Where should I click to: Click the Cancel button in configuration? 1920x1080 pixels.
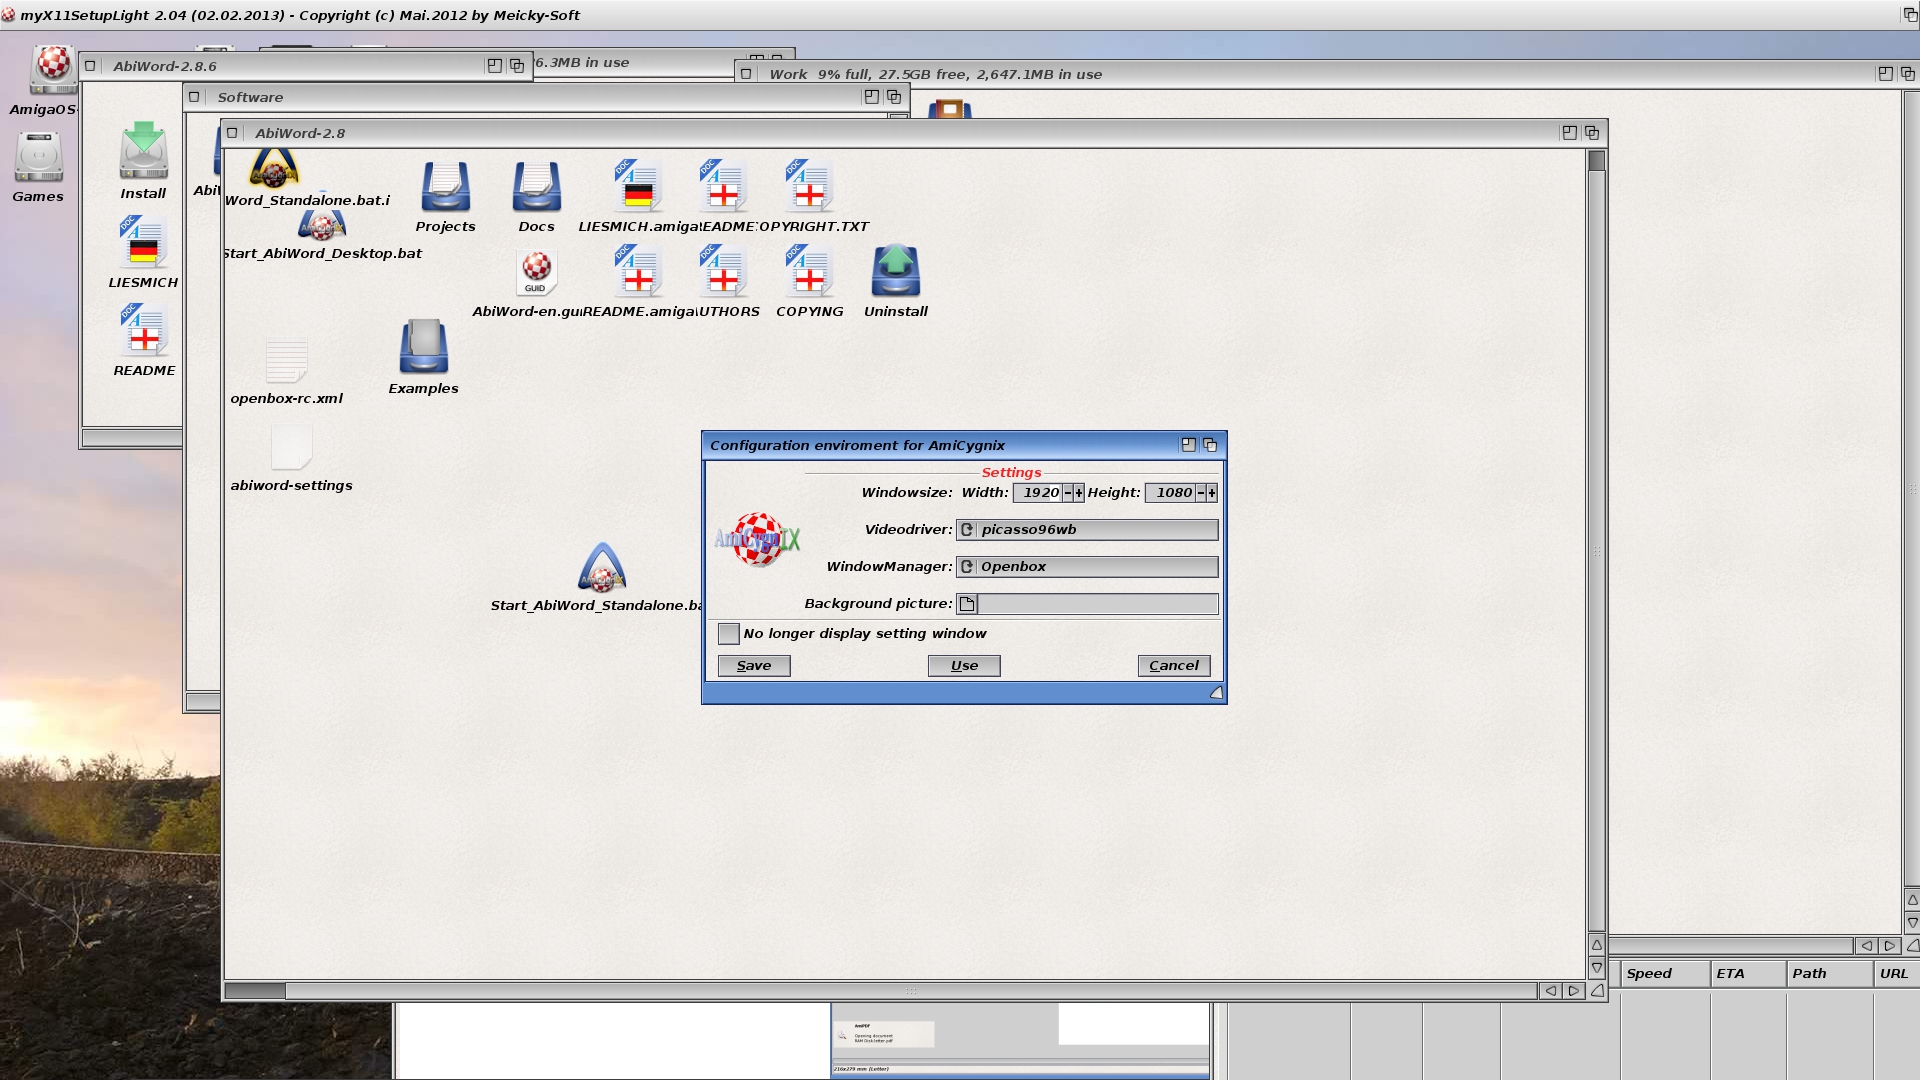1174,665
